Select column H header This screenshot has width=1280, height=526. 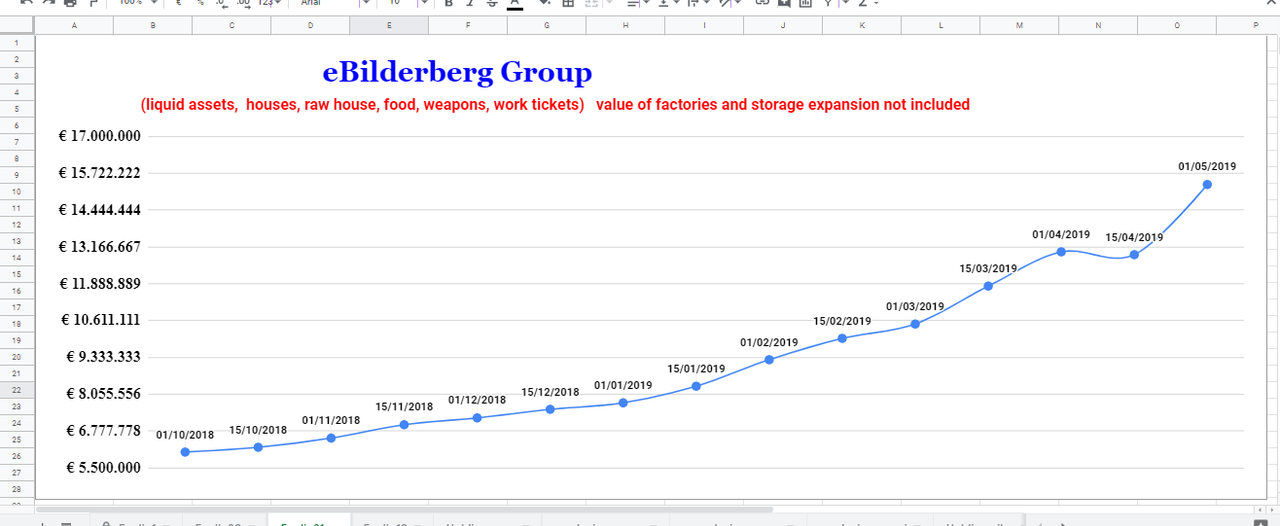(625, 25)
